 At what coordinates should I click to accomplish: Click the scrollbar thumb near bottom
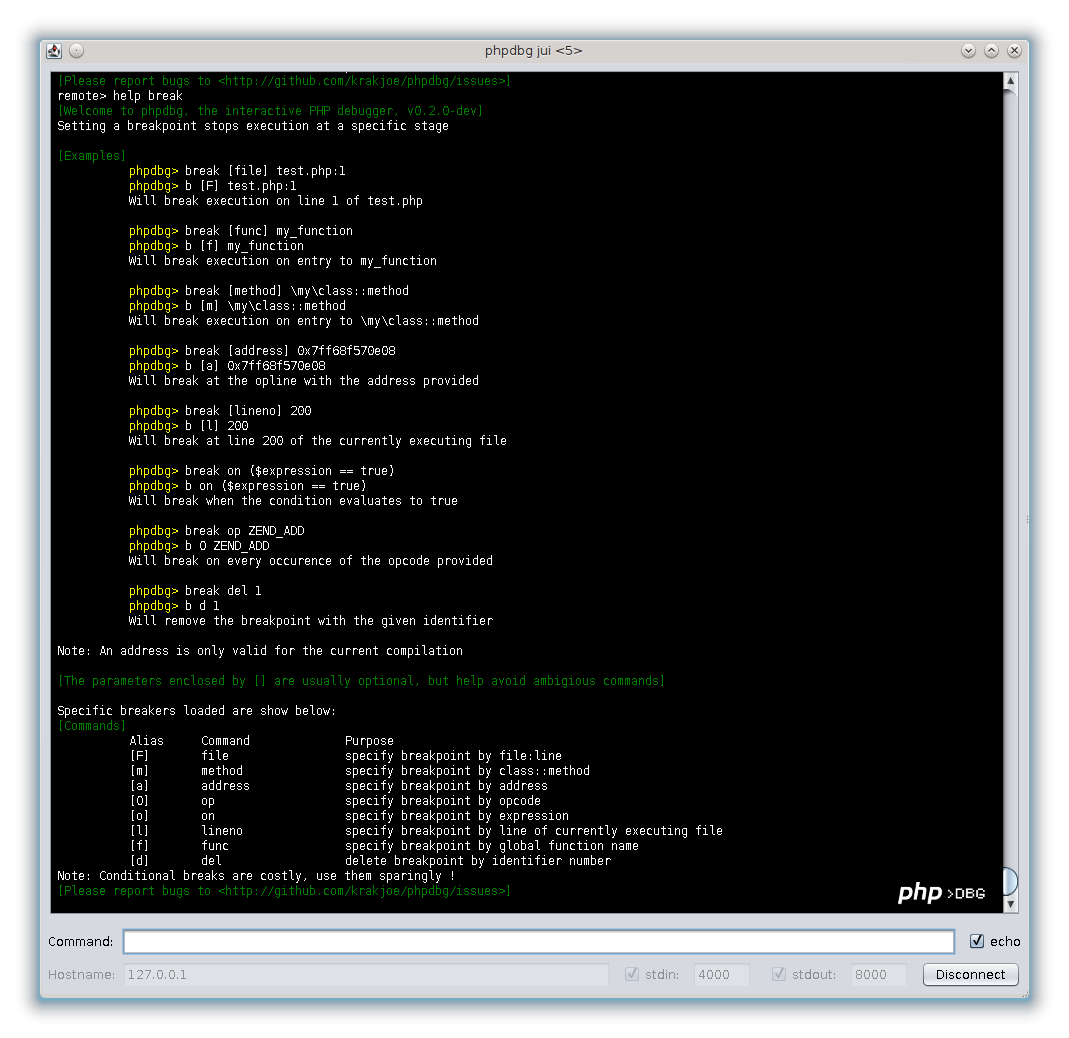[x=1010, y=881]
